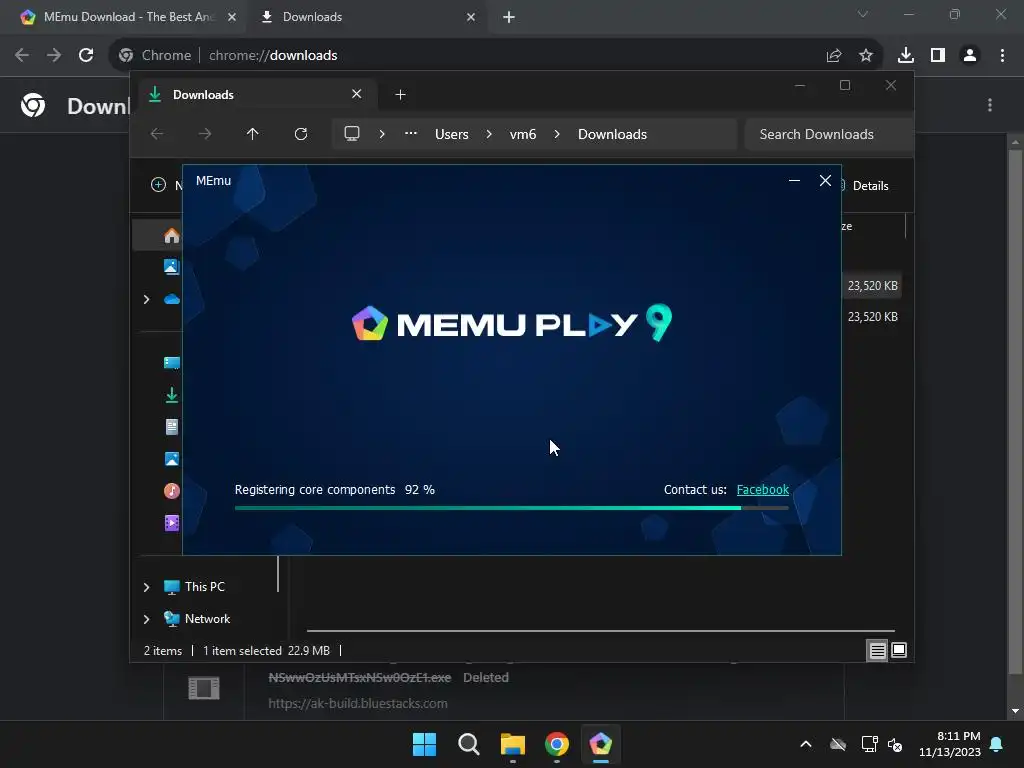Minimize the MEmu installer window

tap(794, 181)
